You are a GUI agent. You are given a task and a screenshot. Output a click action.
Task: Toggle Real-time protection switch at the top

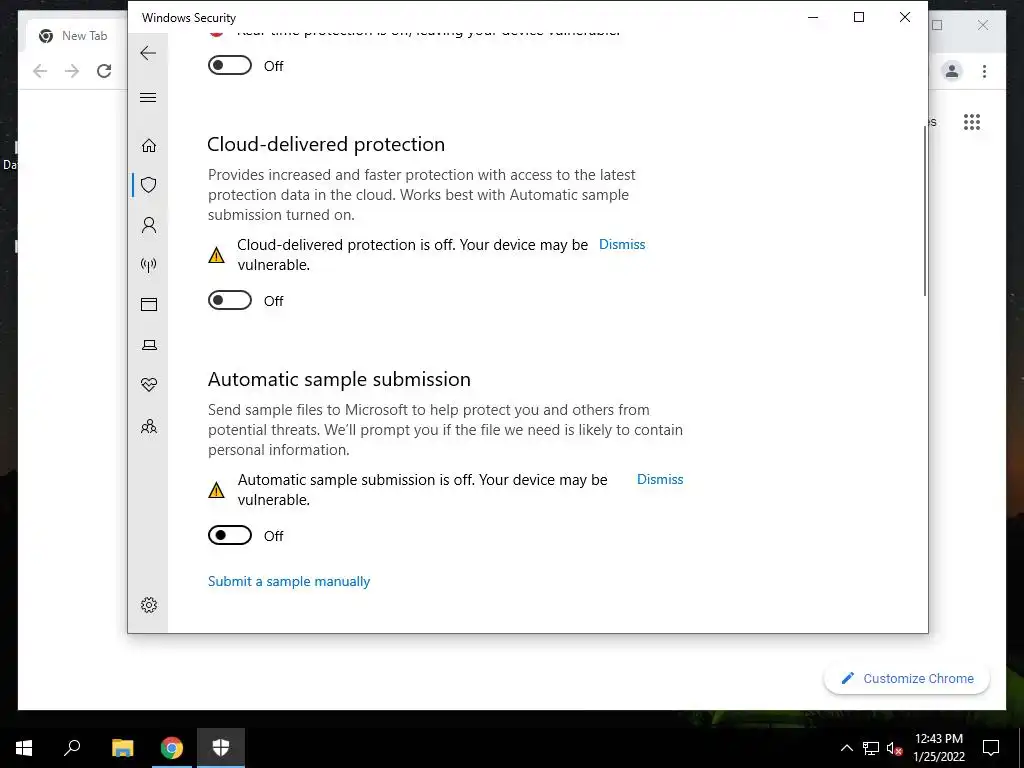pos(230,65)
